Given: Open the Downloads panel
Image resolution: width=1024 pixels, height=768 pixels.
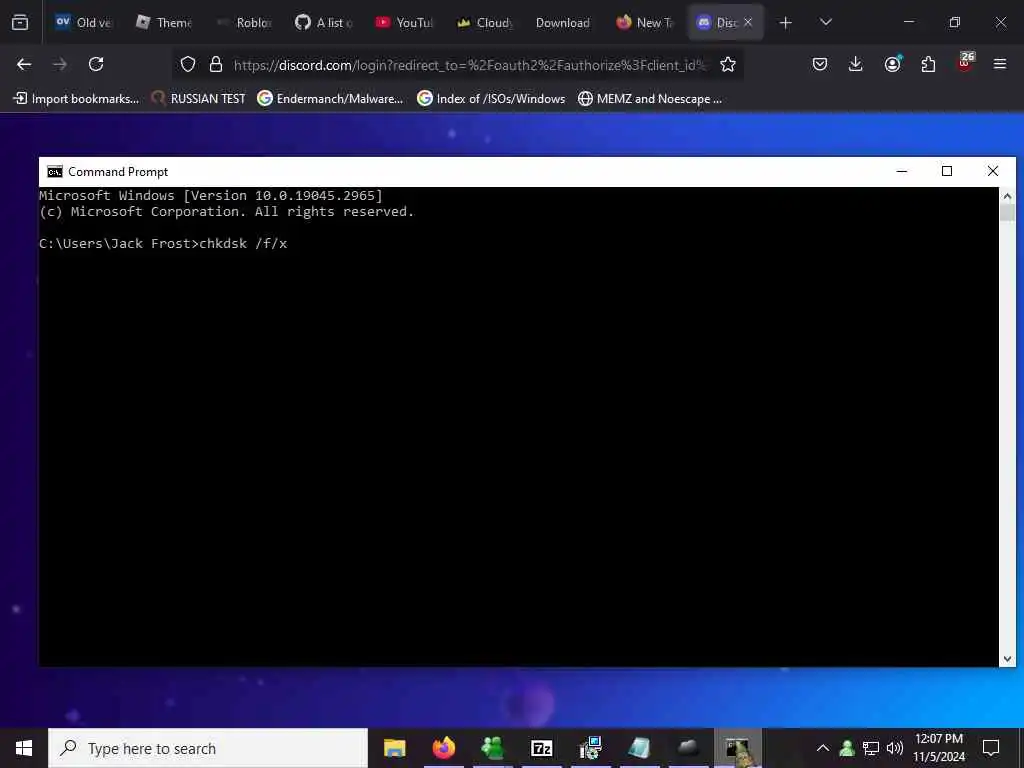Looking at the screenshot, I should [x=856, y=64].
